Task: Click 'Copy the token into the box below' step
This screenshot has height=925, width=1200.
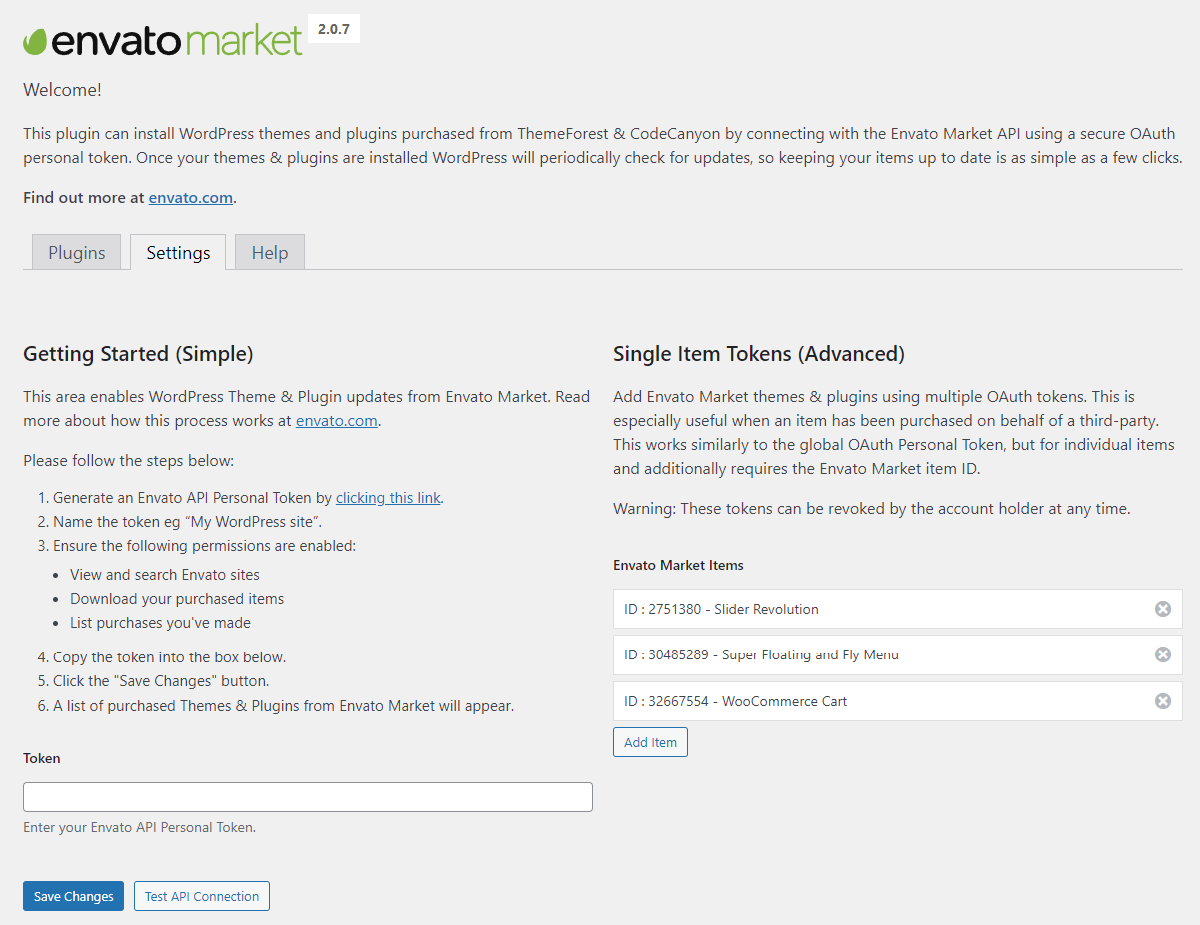Action: [170, 657]
